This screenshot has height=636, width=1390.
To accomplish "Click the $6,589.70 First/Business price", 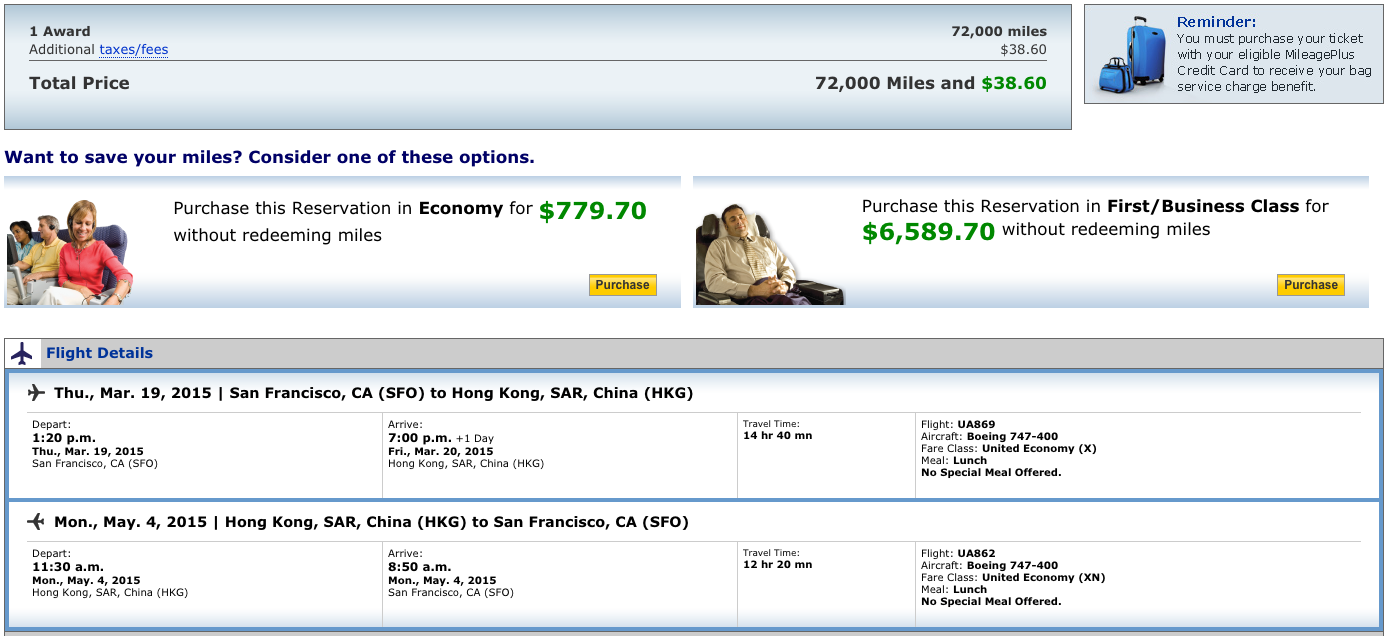I will tap(929, 232).
